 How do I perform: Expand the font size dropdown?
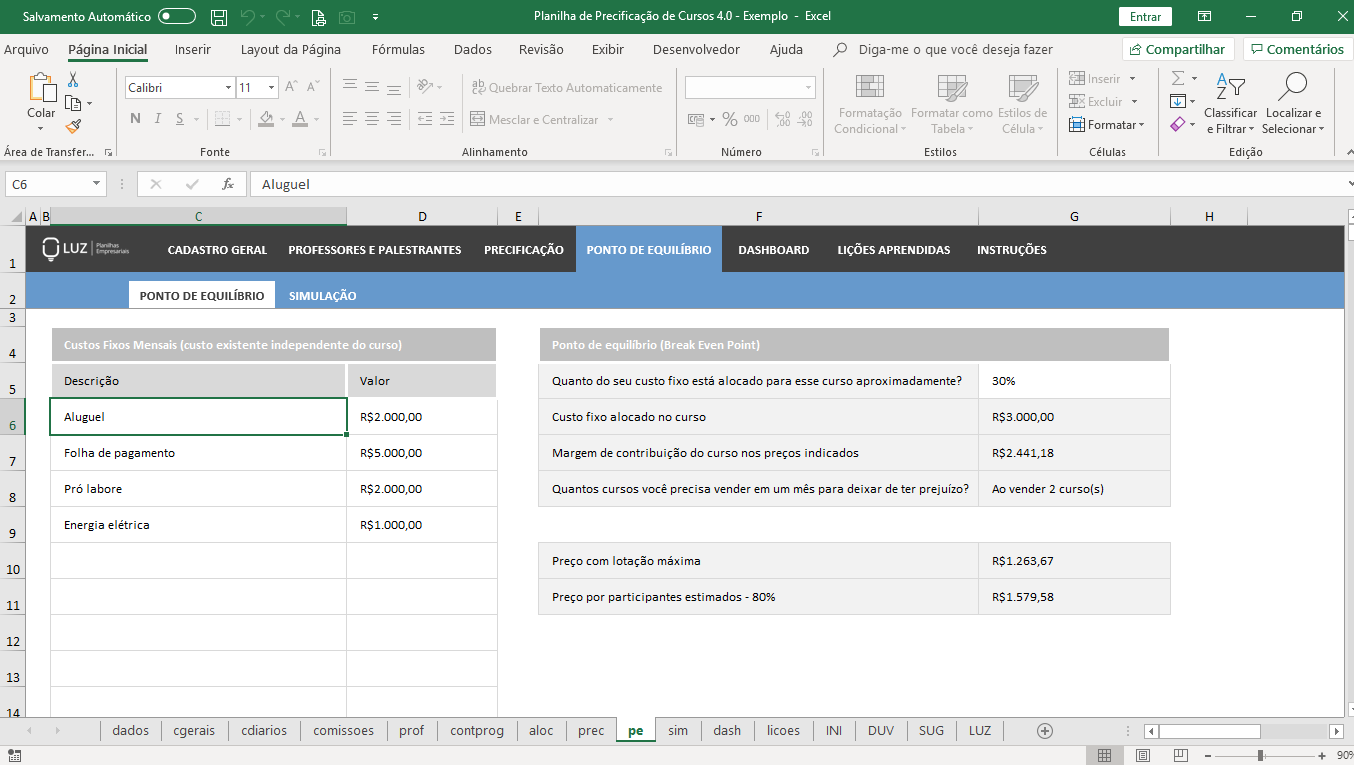coord(271,88)
